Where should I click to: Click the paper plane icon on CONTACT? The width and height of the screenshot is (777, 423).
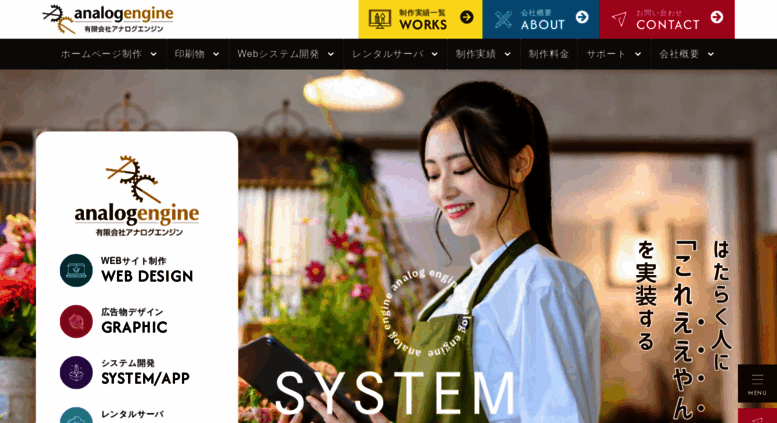[619, 19]
